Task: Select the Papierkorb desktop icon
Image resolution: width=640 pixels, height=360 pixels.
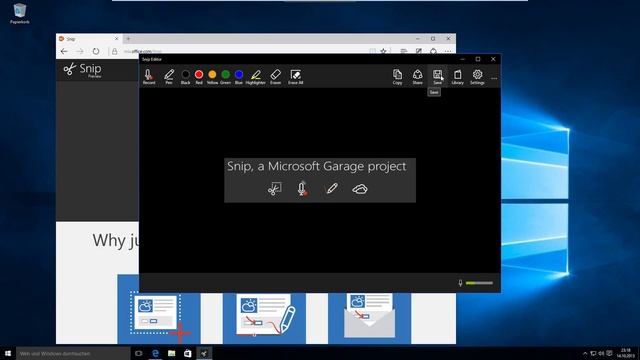Action: [20, 13]
